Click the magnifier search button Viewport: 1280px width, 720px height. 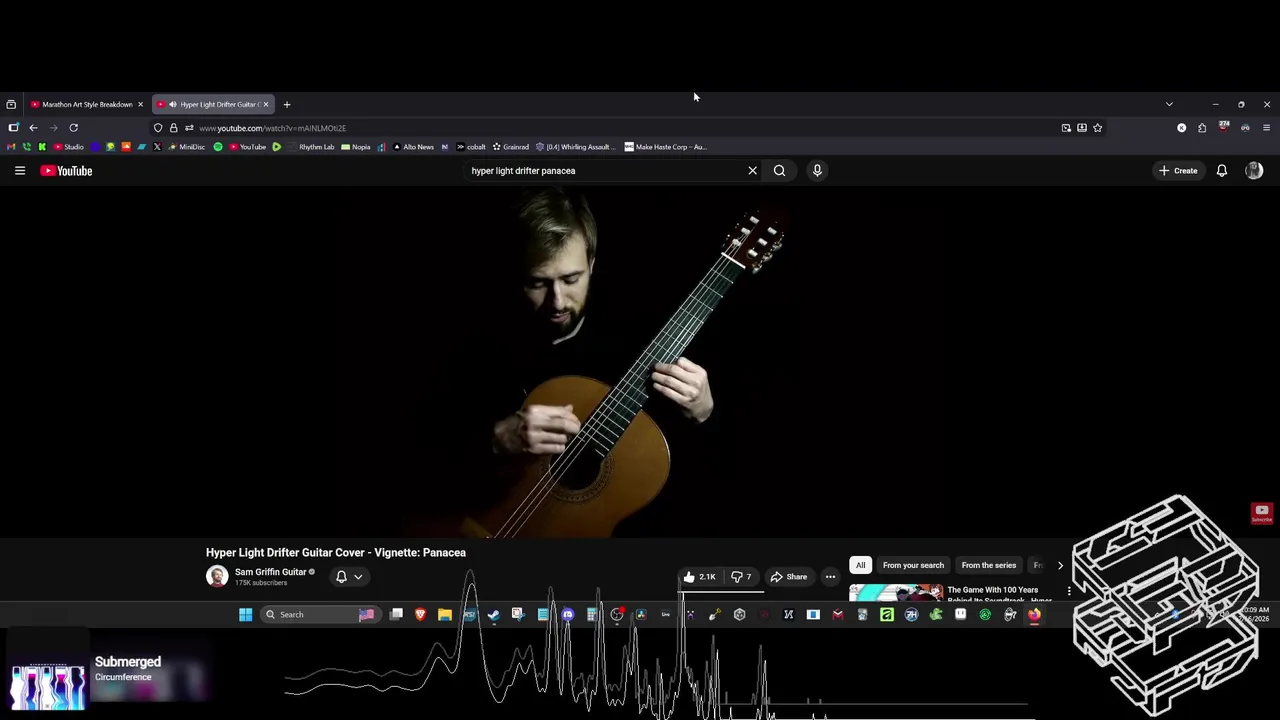pyautogui.click(x=779, y=171)
